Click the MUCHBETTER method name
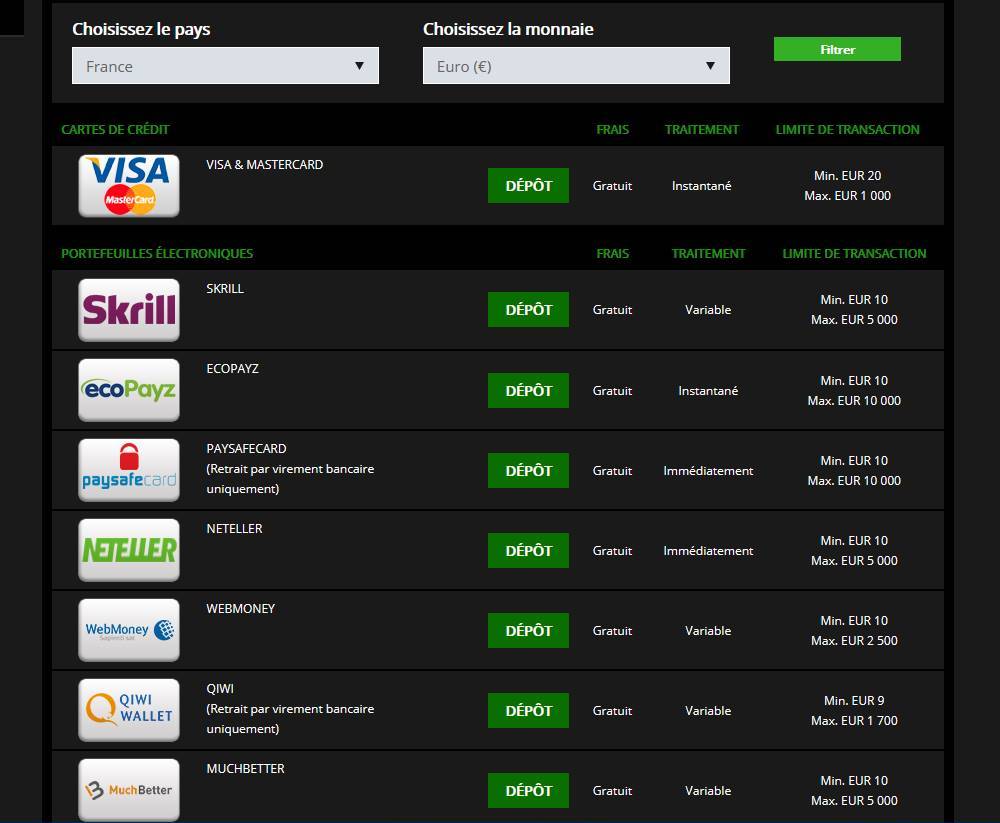The image size is (1000, 823). 246,769
